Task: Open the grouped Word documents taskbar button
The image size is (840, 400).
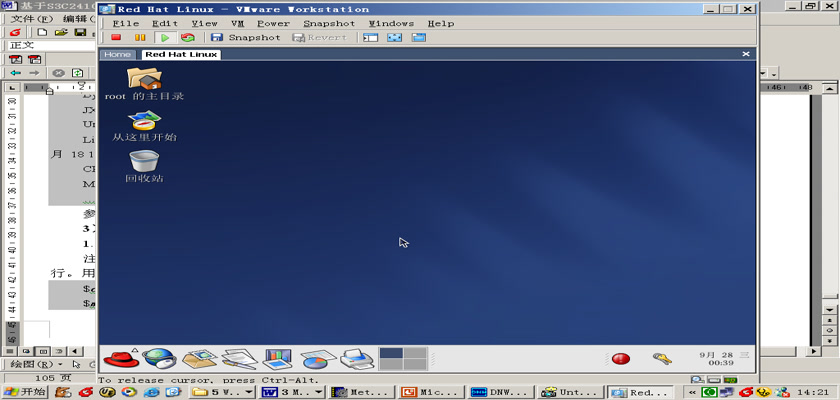Action: [292, 392]
